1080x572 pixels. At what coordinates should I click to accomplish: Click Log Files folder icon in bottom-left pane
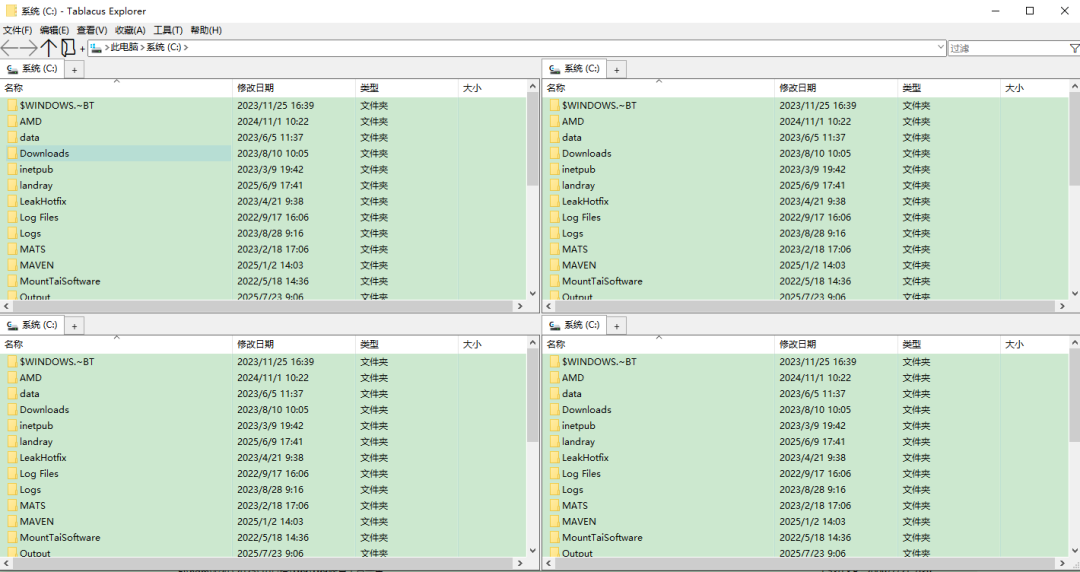(12, 473)
